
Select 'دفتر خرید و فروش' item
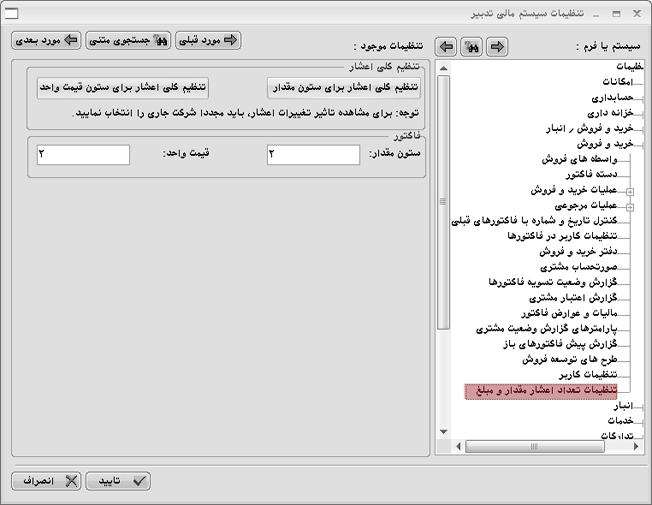(x=575, y=251)
